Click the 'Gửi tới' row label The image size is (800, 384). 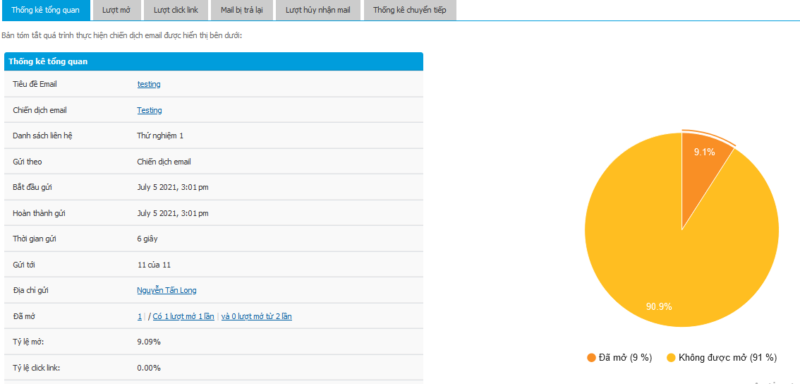pyautogui.click(x=23, y=265)
